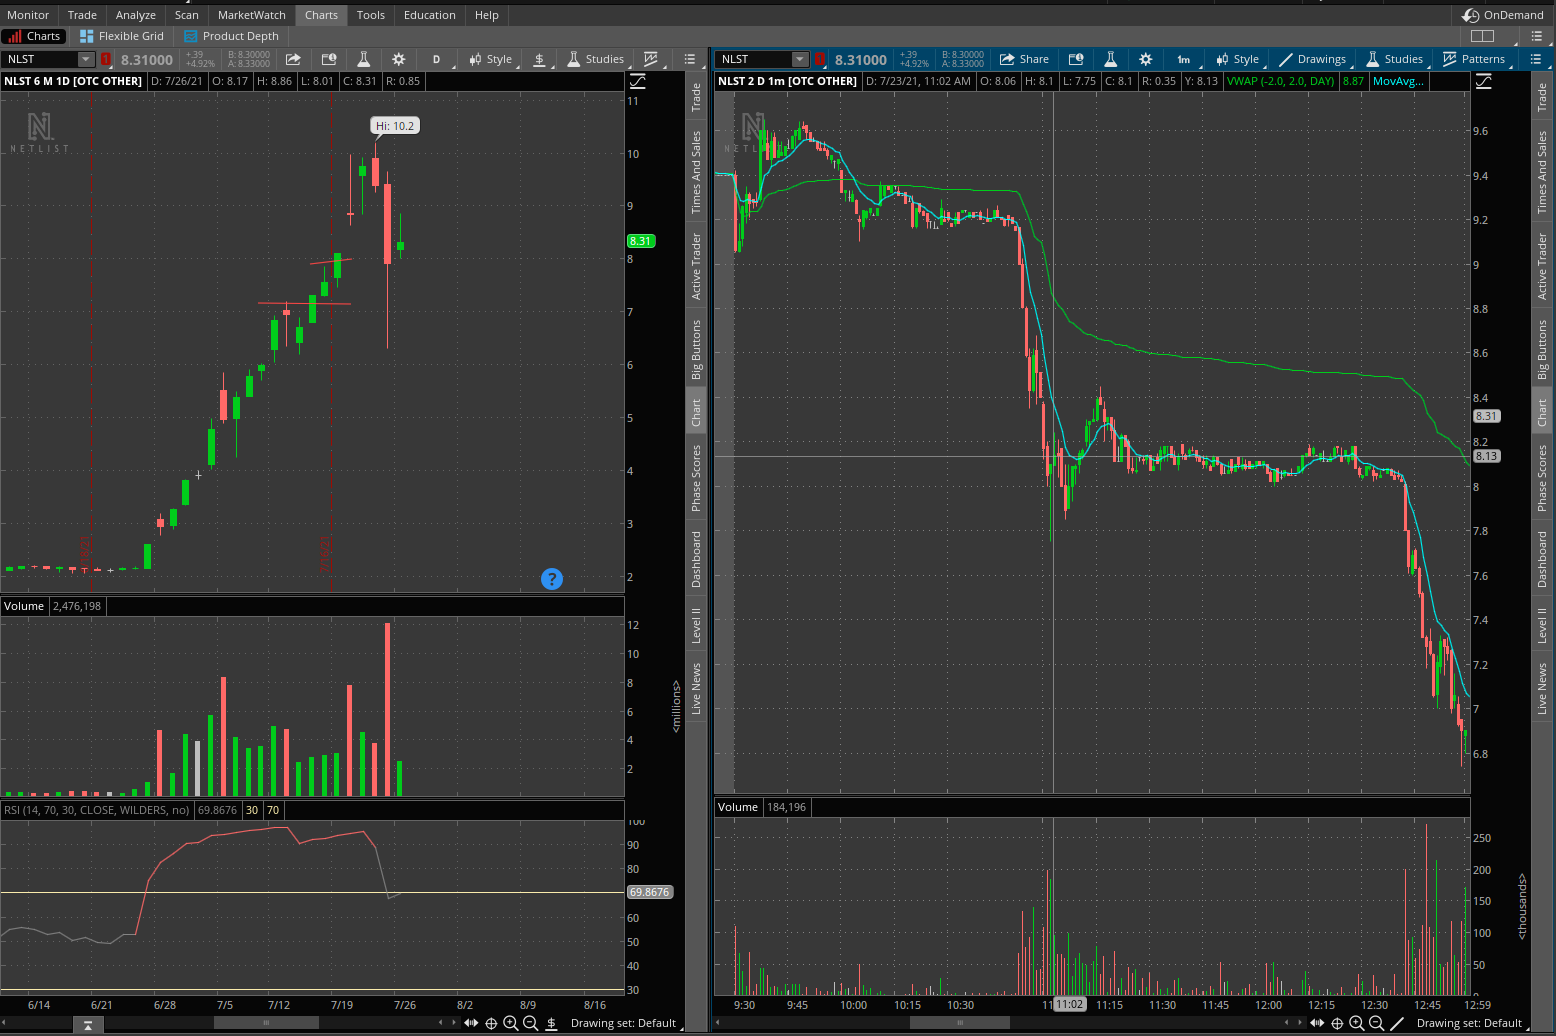This screenshot has width=1556, height=1036.
Task: Click the right chart alert clock icon
Action: [1076, 59]
